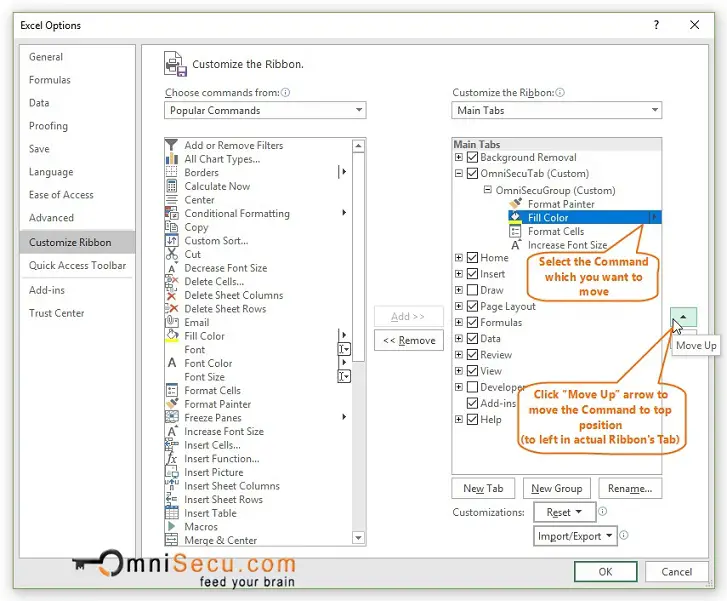
Task: Click the Remove button
Action: [x=408, y=340]
